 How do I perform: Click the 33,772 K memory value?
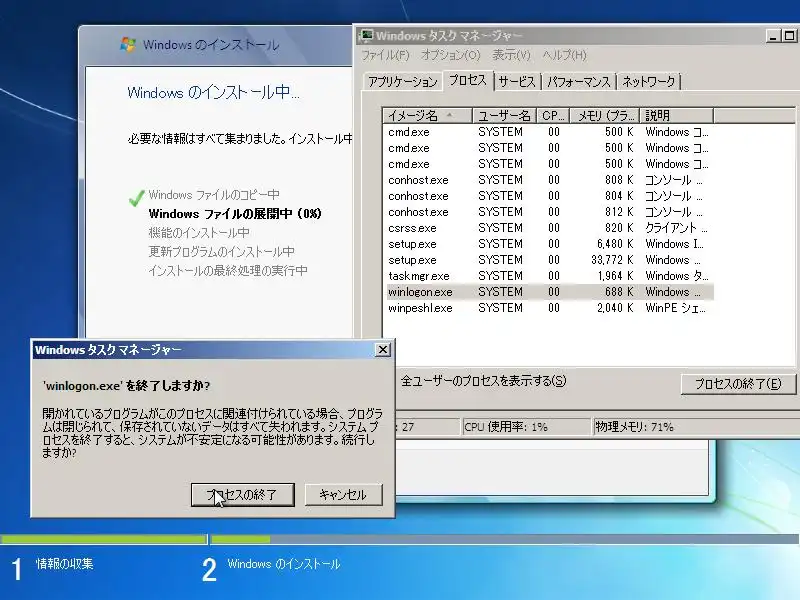pyautogui.click(x=612, y=260)
